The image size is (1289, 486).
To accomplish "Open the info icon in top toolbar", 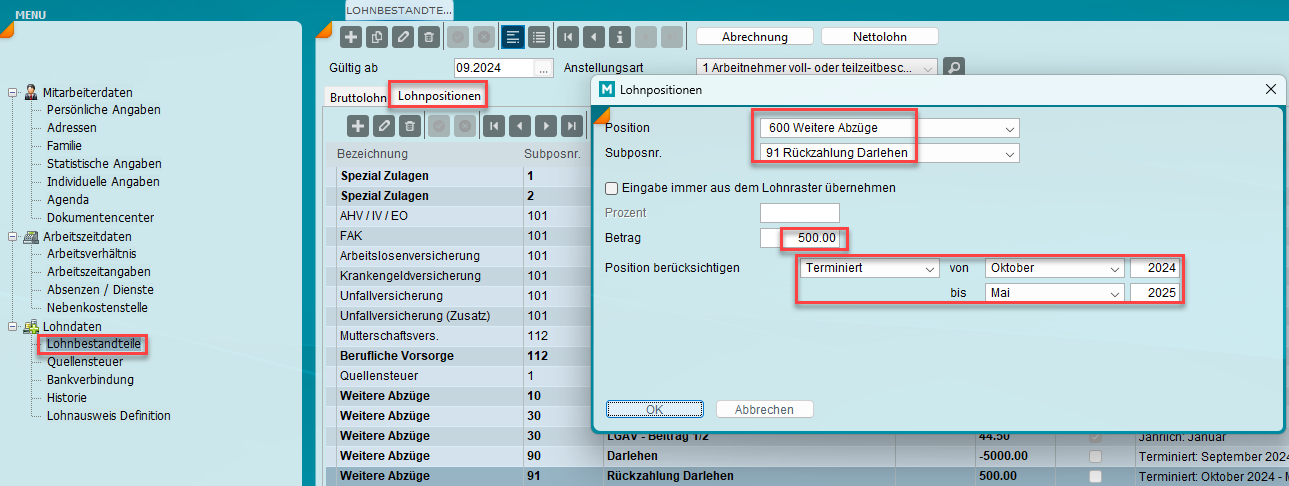I will click(x=620, y=37).
